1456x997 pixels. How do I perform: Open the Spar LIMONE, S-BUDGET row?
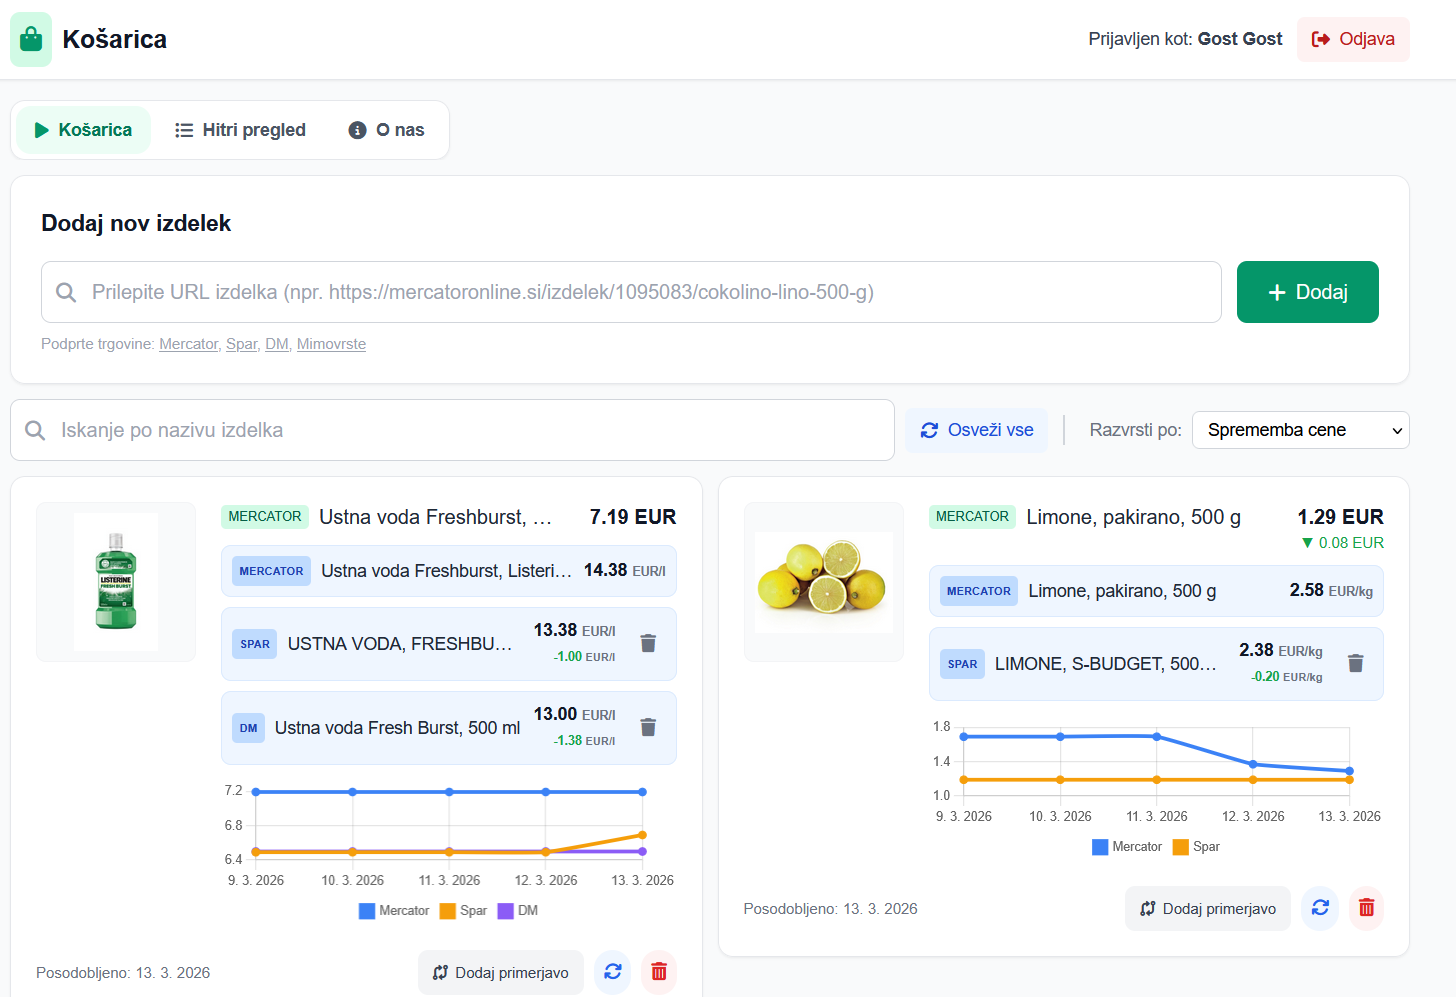tap(1156, 664)
